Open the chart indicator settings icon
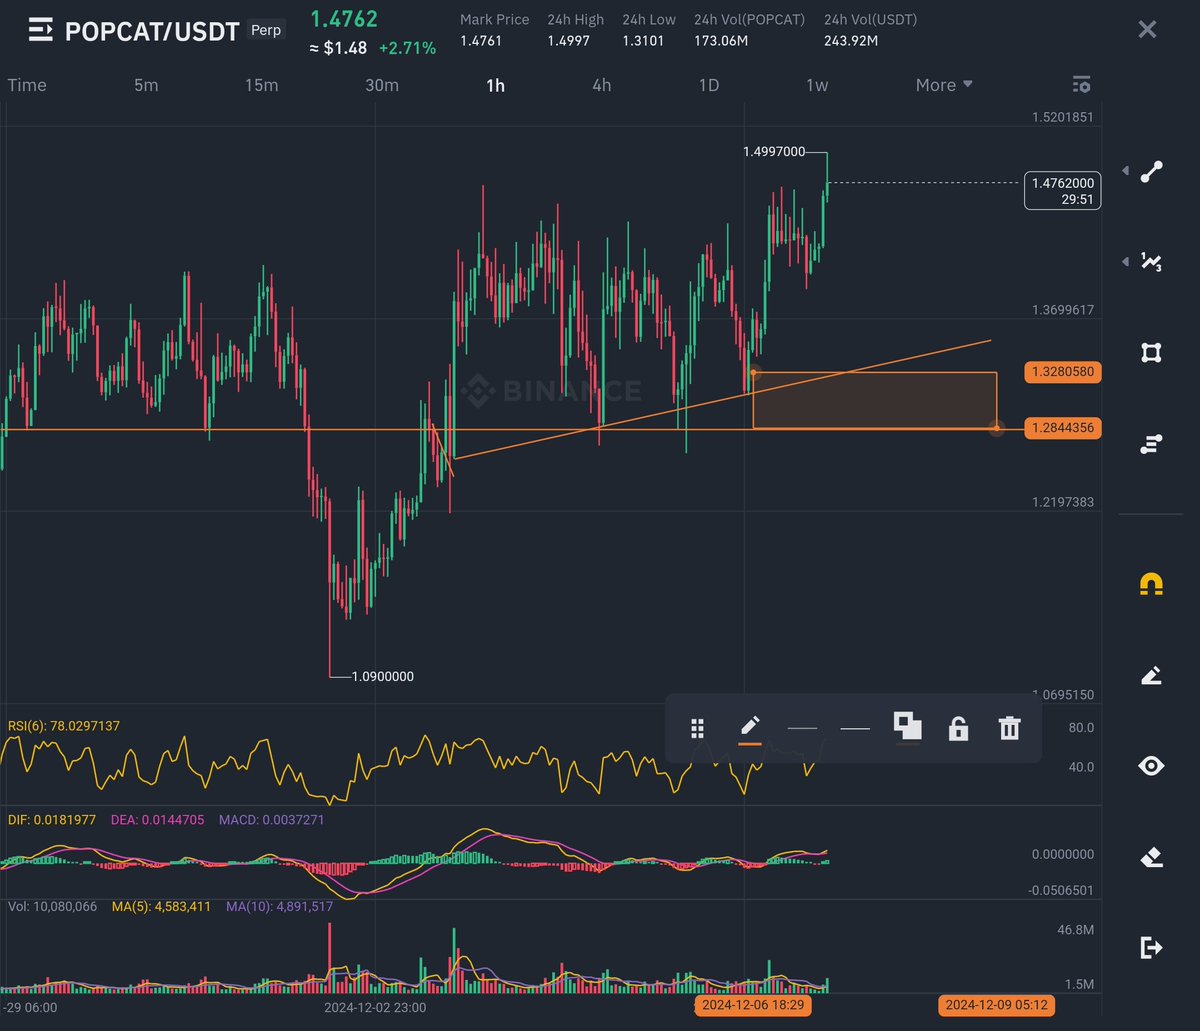The image size is (1200, 1031). point(1081,85)
